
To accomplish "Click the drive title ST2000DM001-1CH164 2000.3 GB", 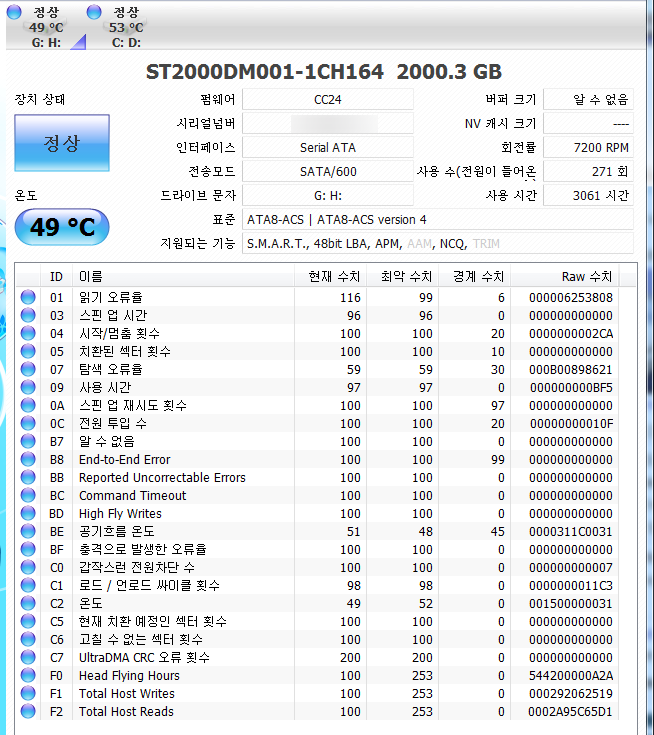I will (323, 72).
